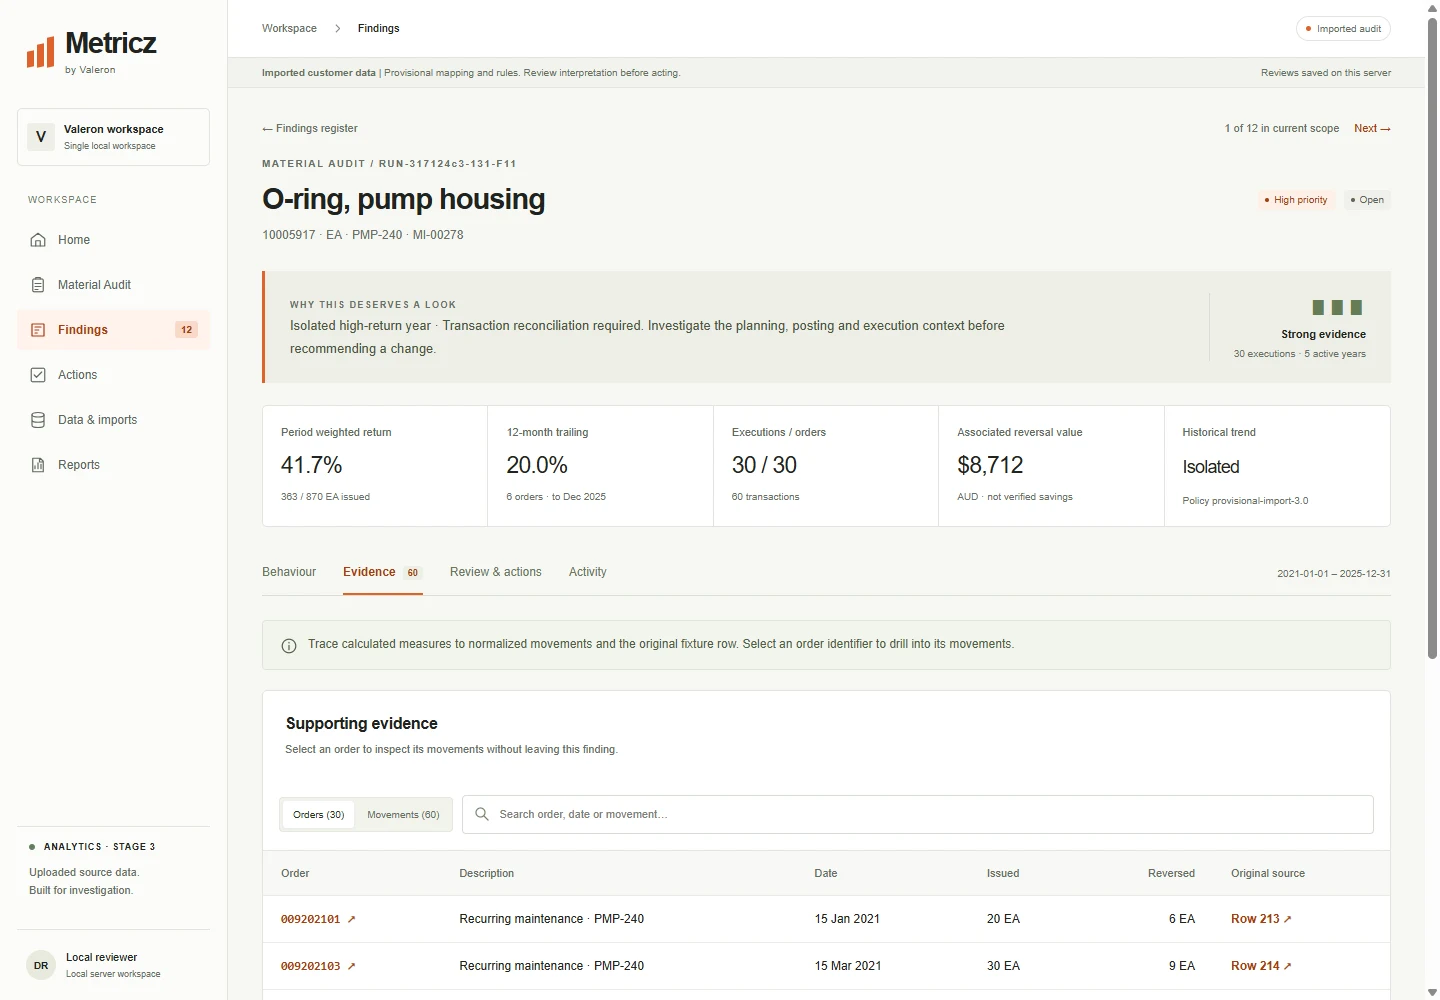Click the breadcrumb chevron after Workspace
This screenshot has width=1440, height=1000.
[338, 28]
